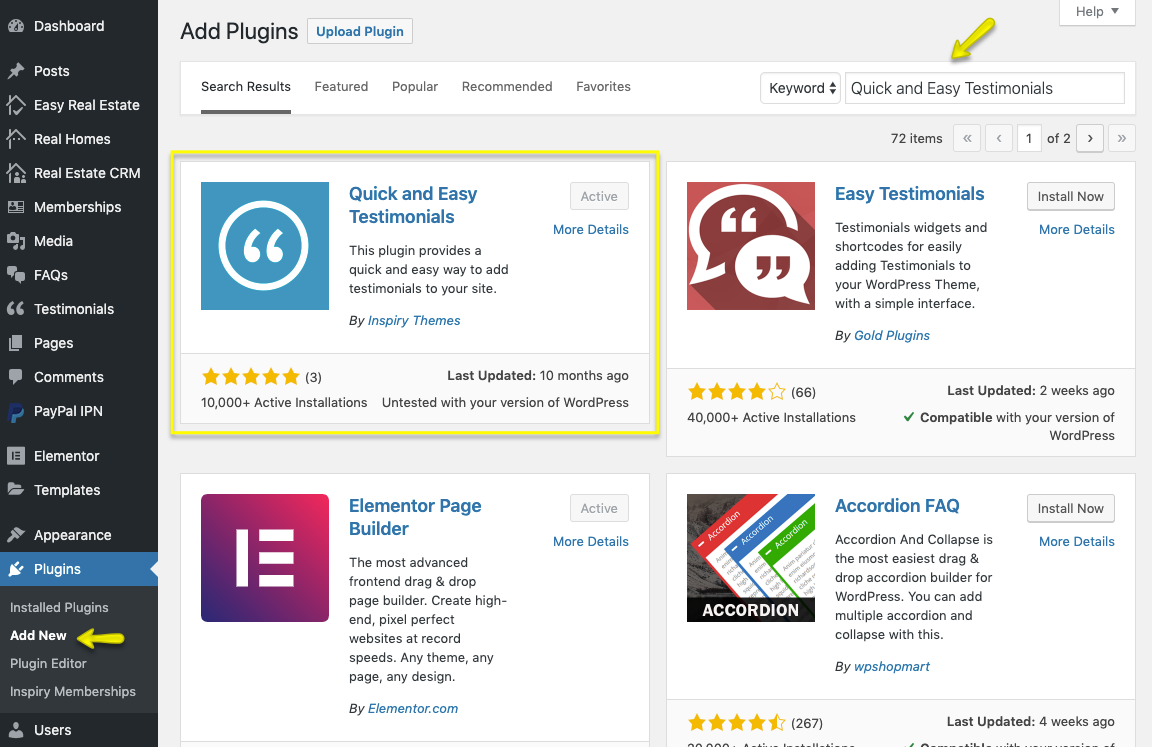The width and height of the screenshot is (1152, 747).
Task: Open More Details for Accordion FAQ
Action: (1076, 541)
